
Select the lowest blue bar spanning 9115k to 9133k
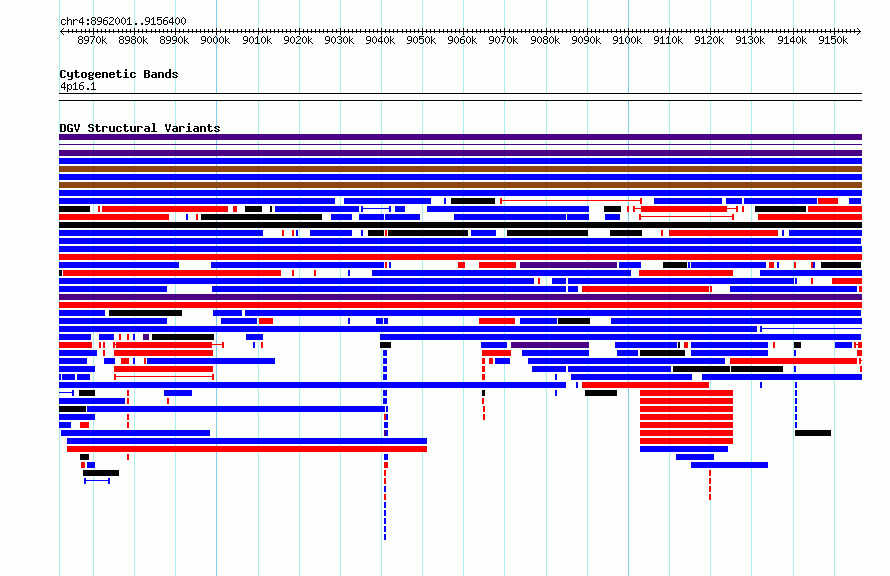[x=729, y=465]
